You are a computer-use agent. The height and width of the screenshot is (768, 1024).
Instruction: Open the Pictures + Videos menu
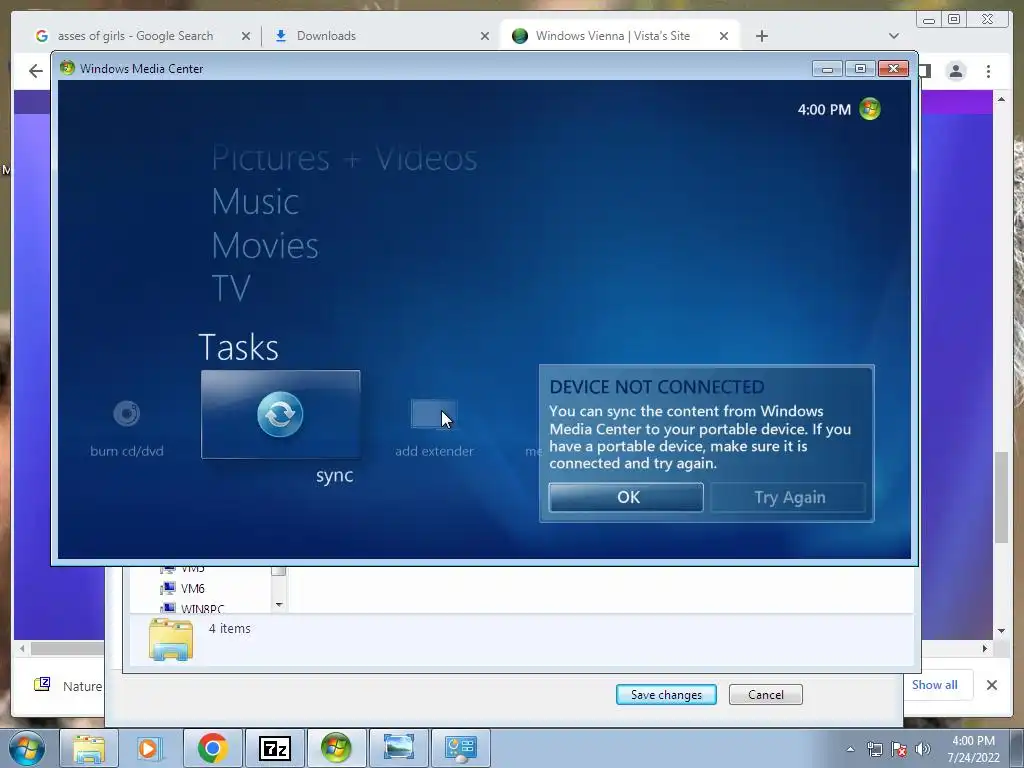click(344, 159)
